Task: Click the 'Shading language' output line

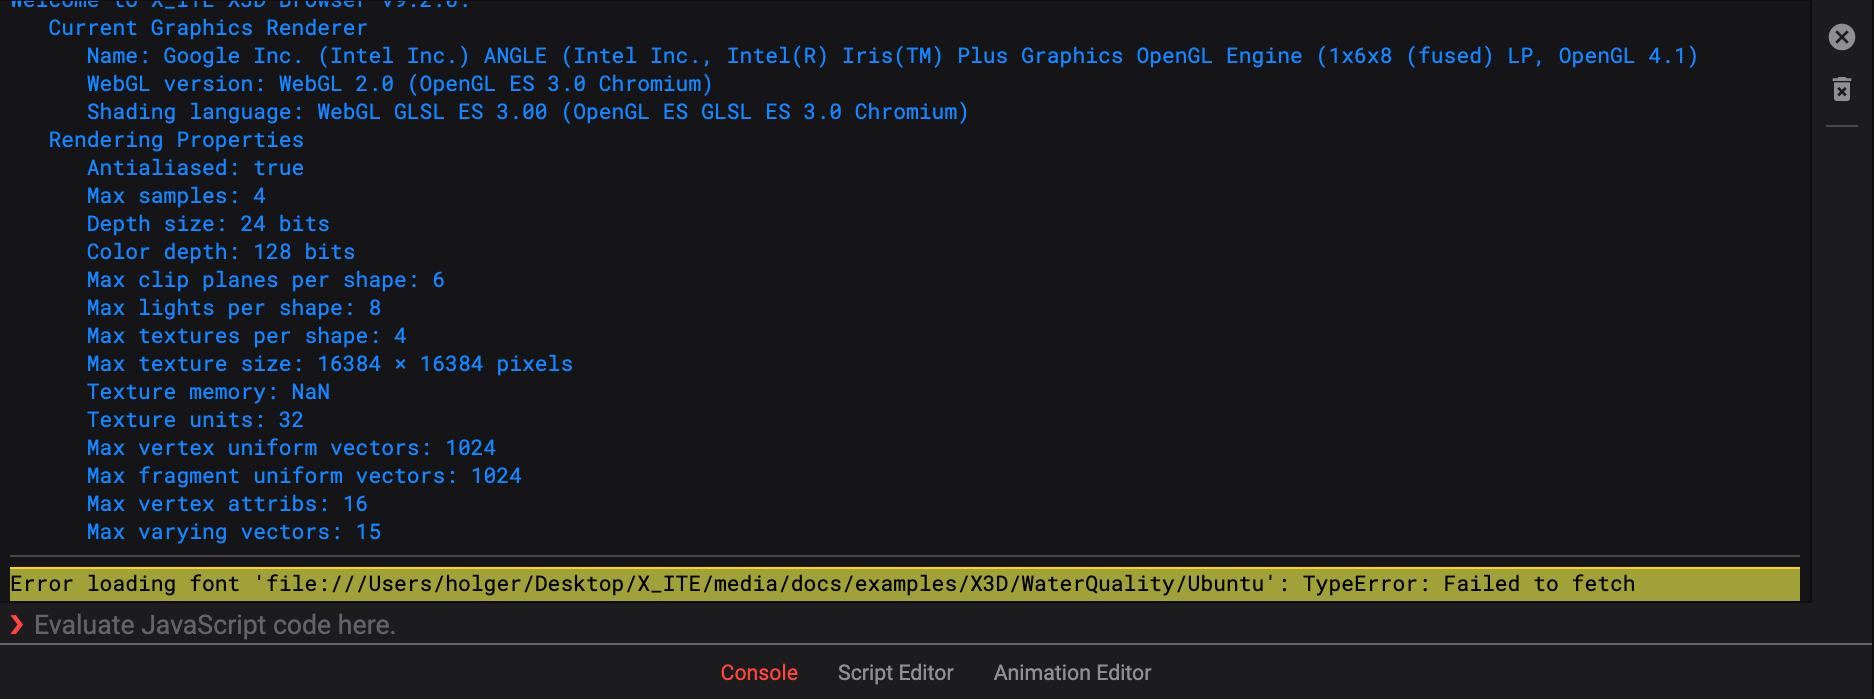Action: pyautogui.click(x=527, y=112)
